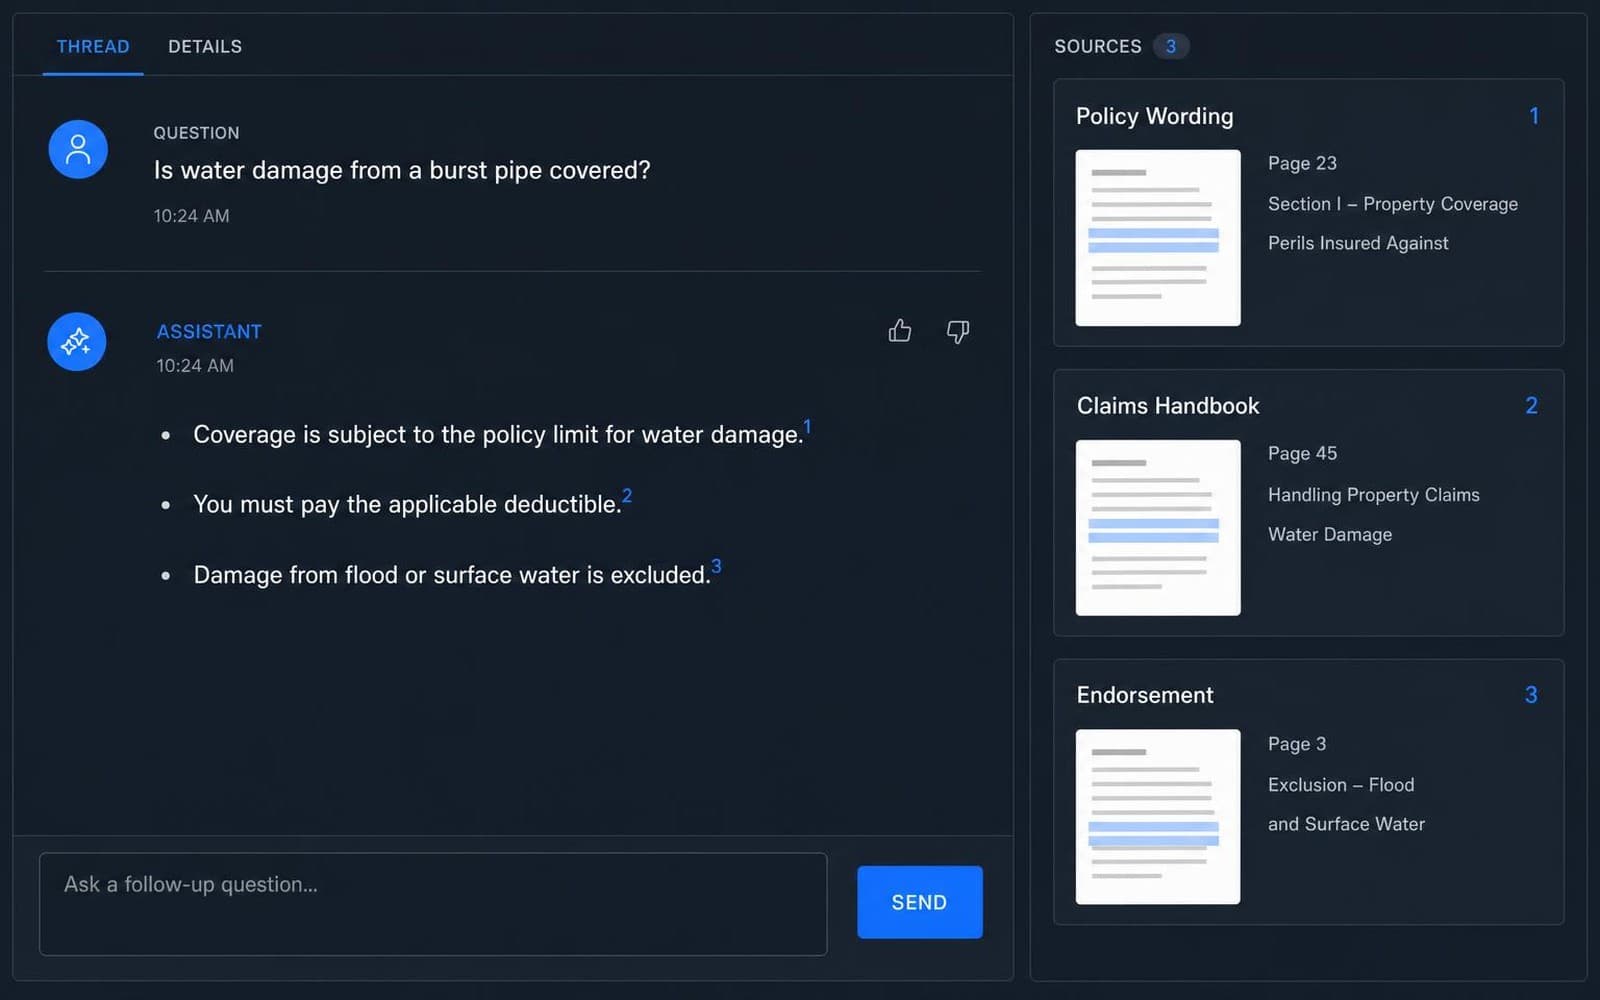Click the 'Damage from flood or surface water' bullet
Image resolution: width=1600 pixels, height=1000 pixels.
pos(452,575)
